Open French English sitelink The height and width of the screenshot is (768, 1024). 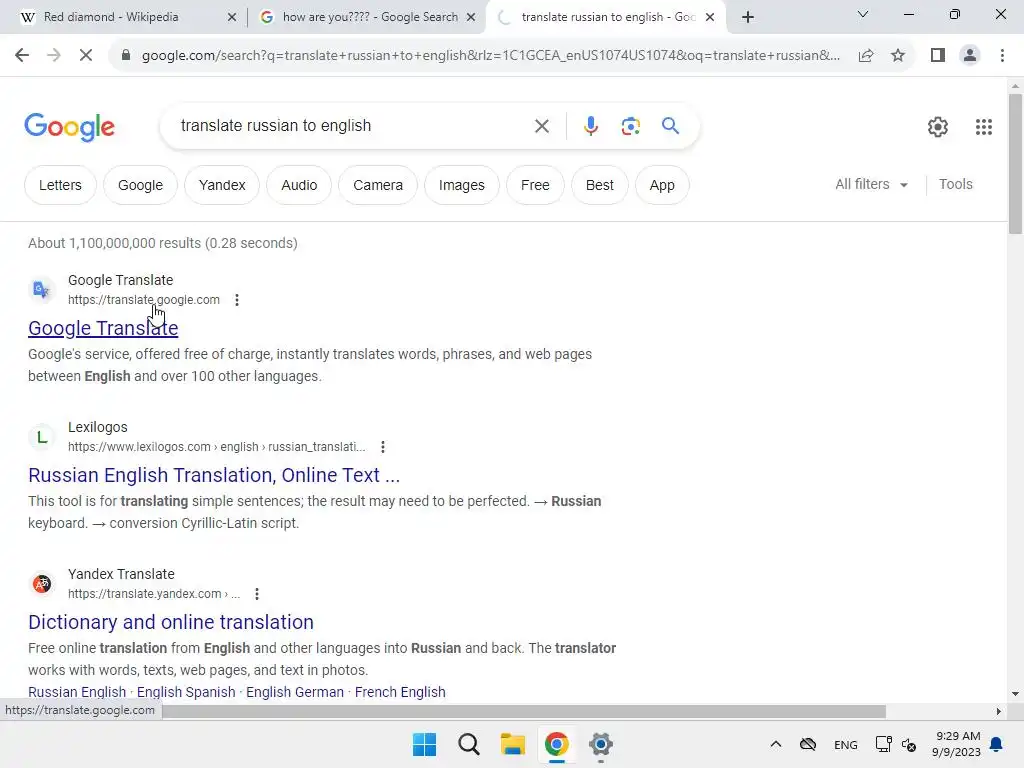tap(400, 692)
